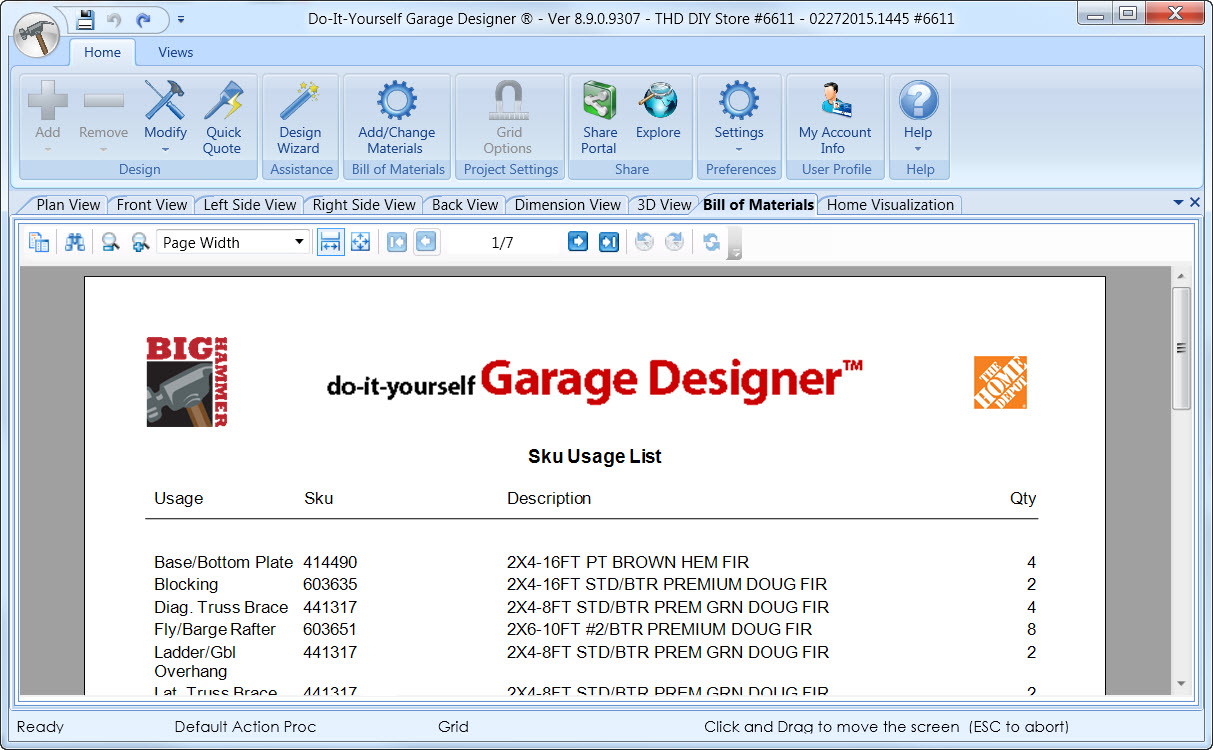The height and width of the screenshot is (750, 1213).
Task: Click the report scrollbar up arrow
Action: [1181, 276]
